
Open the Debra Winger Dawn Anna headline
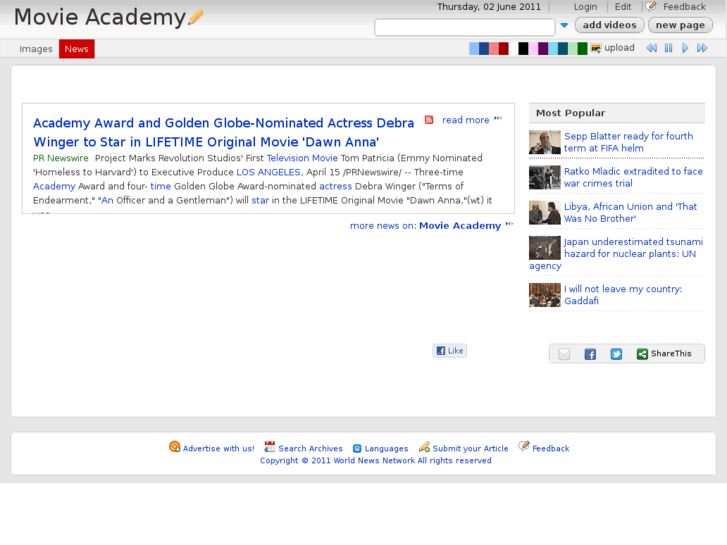point(223,132)
